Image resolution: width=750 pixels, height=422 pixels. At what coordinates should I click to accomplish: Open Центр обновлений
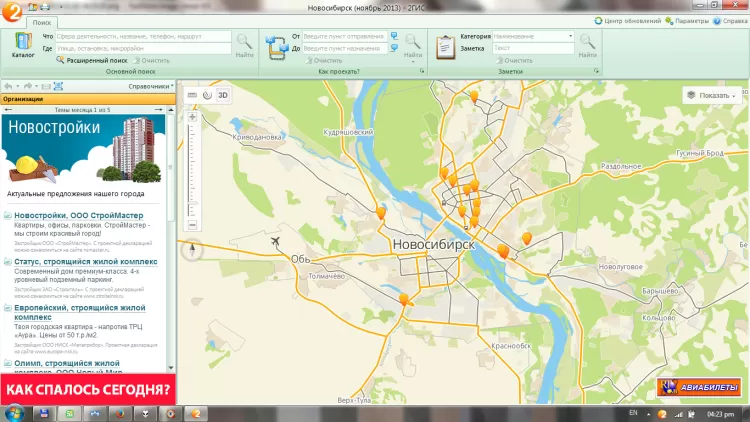click(x=628, y=21)
